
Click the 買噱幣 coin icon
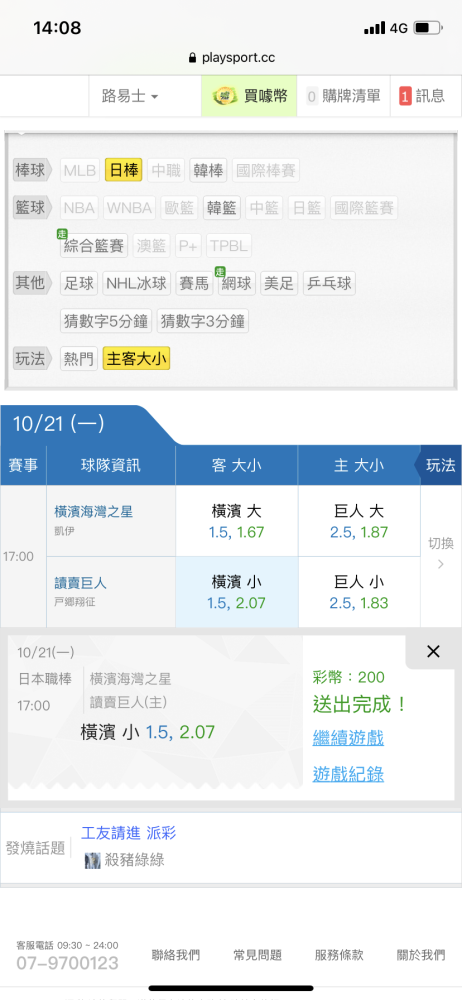click(225, 96)
